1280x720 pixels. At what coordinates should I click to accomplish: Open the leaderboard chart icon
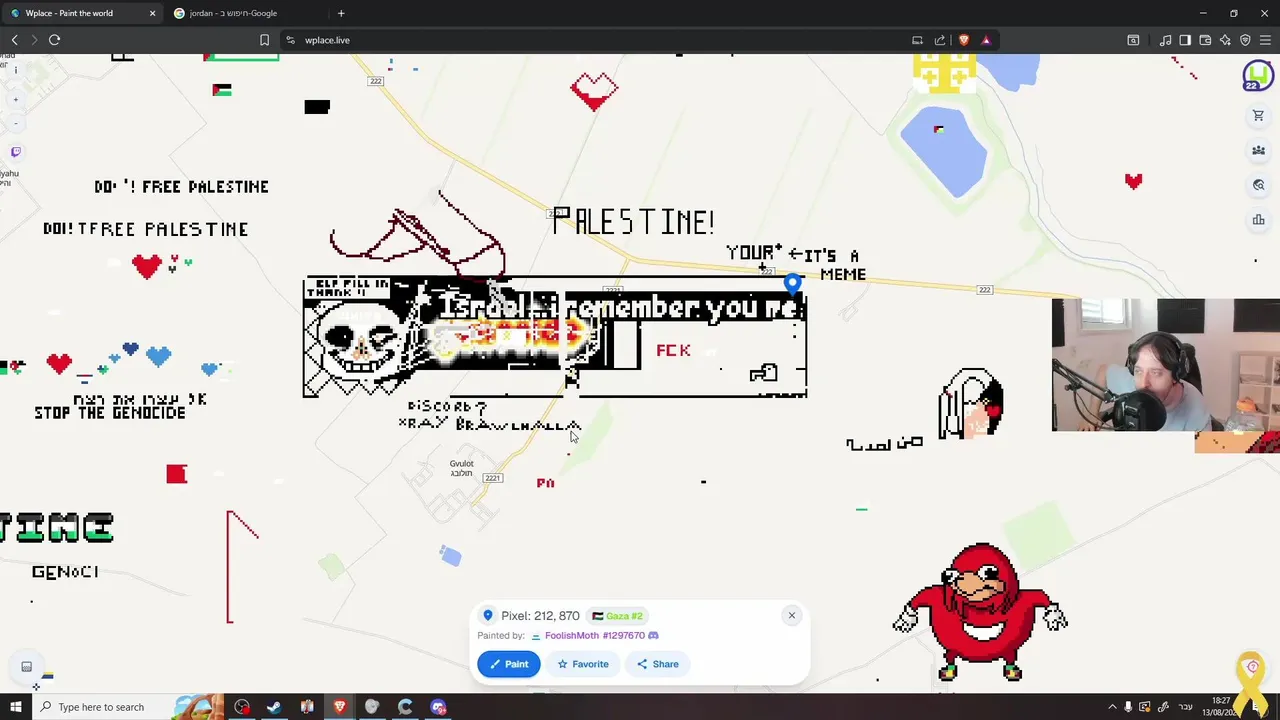[x=1258, y=220]
